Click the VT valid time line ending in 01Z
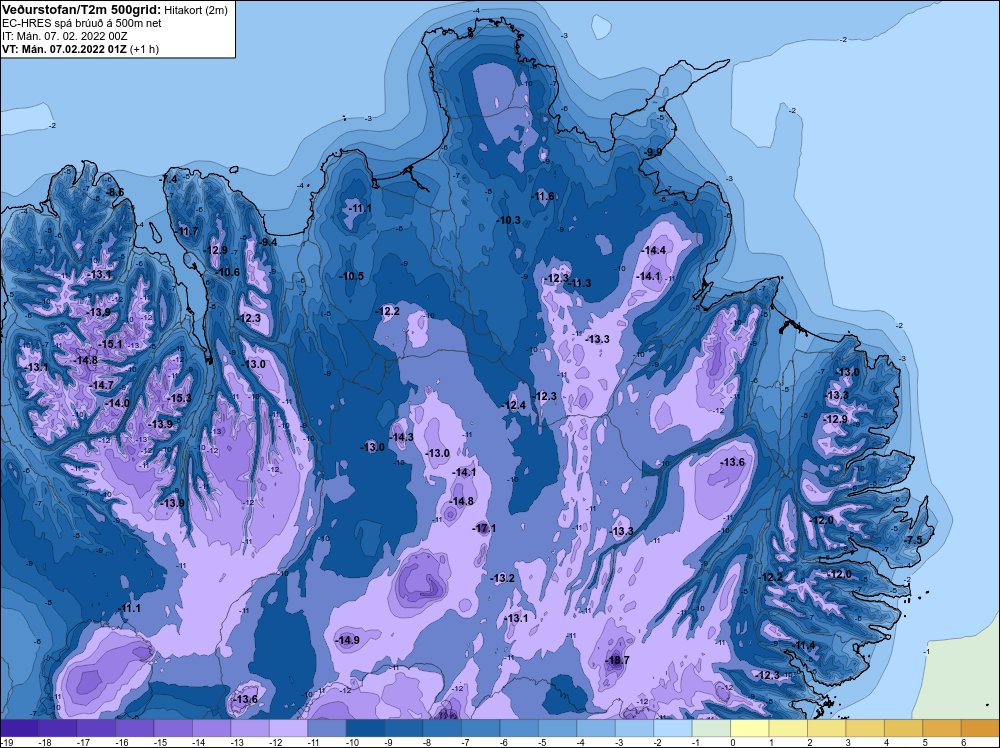The image size is (1000, 748). point(65,48)
